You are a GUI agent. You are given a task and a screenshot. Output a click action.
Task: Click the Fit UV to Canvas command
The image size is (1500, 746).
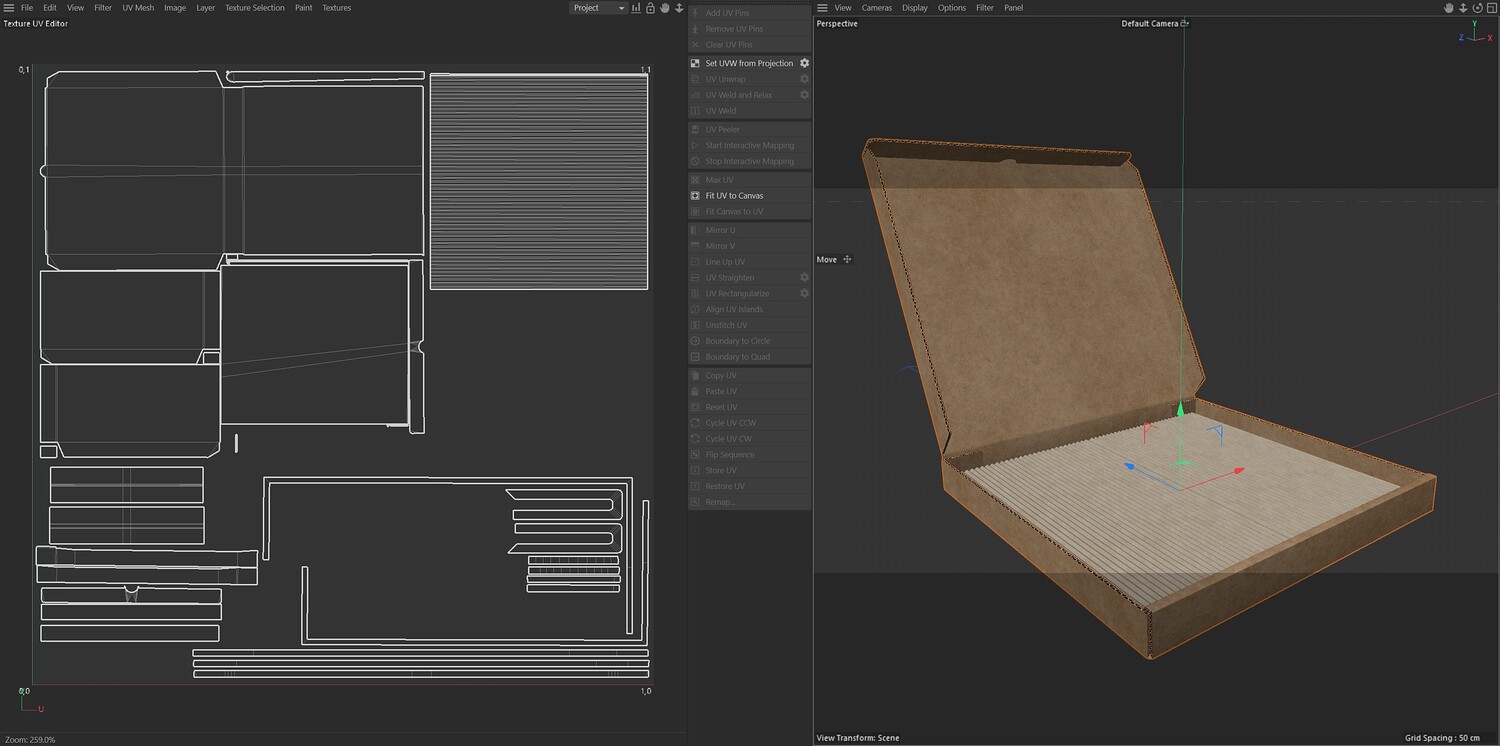click(x=734, y=196)
